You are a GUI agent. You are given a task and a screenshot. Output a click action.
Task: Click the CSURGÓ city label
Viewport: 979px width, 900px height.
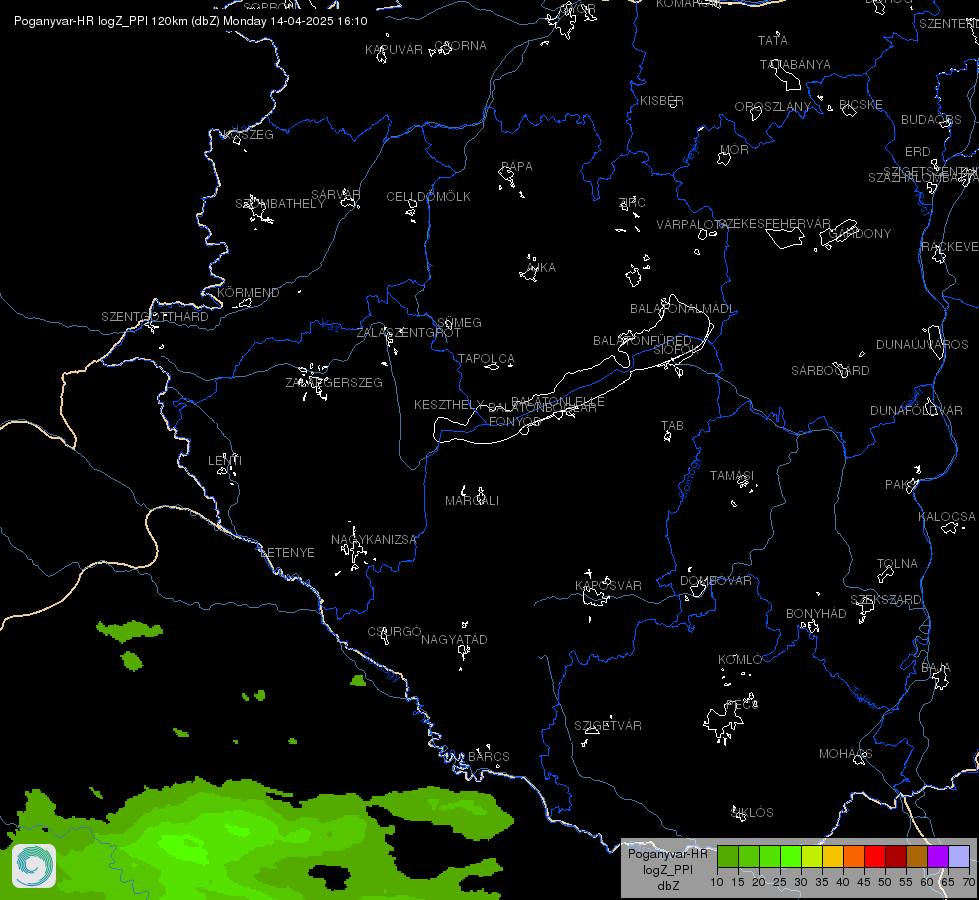point(394,631)
